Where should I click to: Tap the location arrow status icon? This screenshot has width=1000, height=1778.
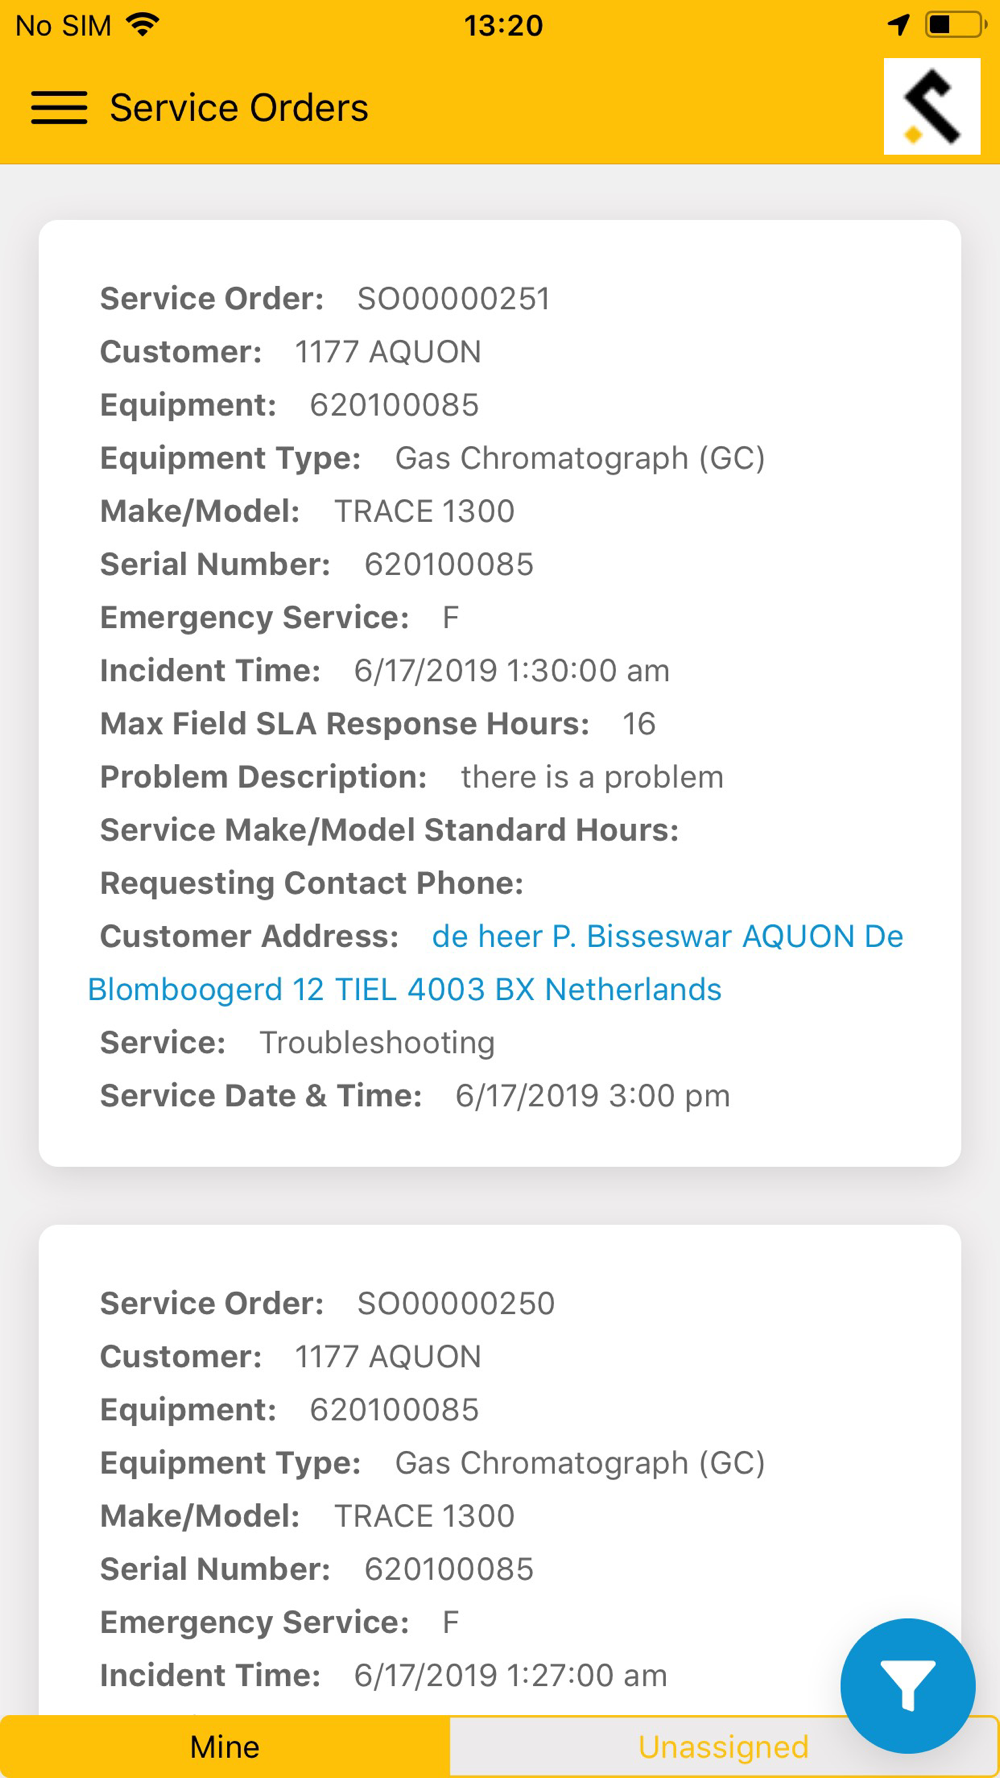898,25
